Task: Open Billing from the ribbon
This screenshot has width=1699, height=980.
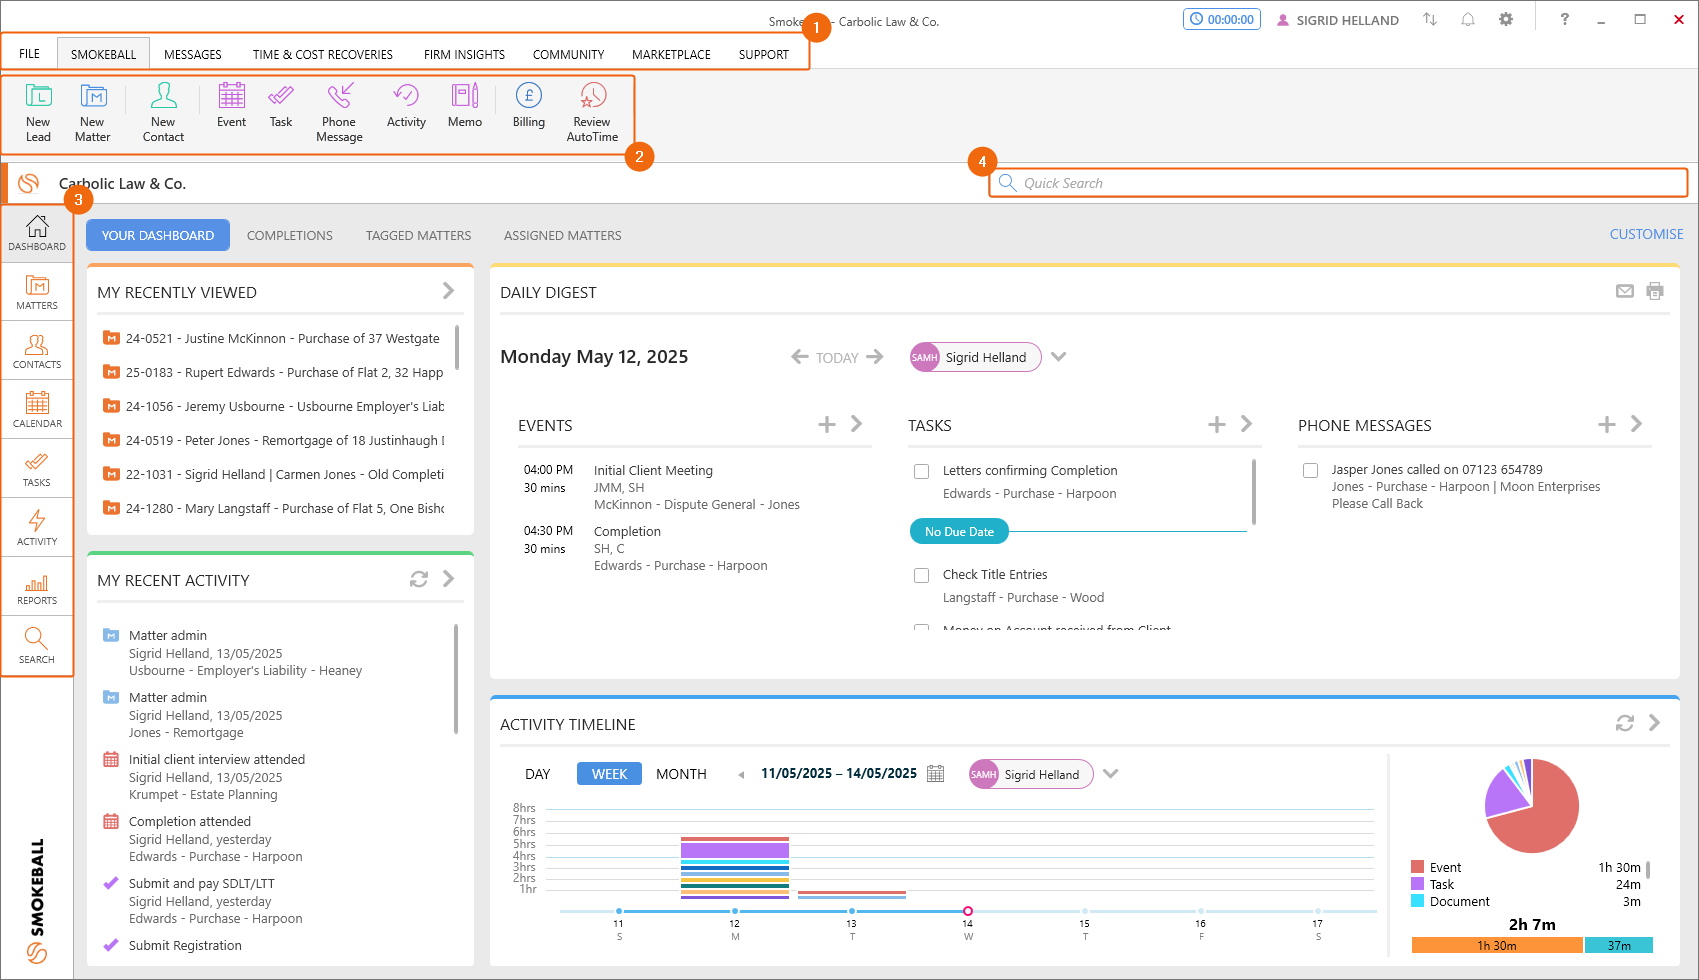Action: tap(529, 105)
